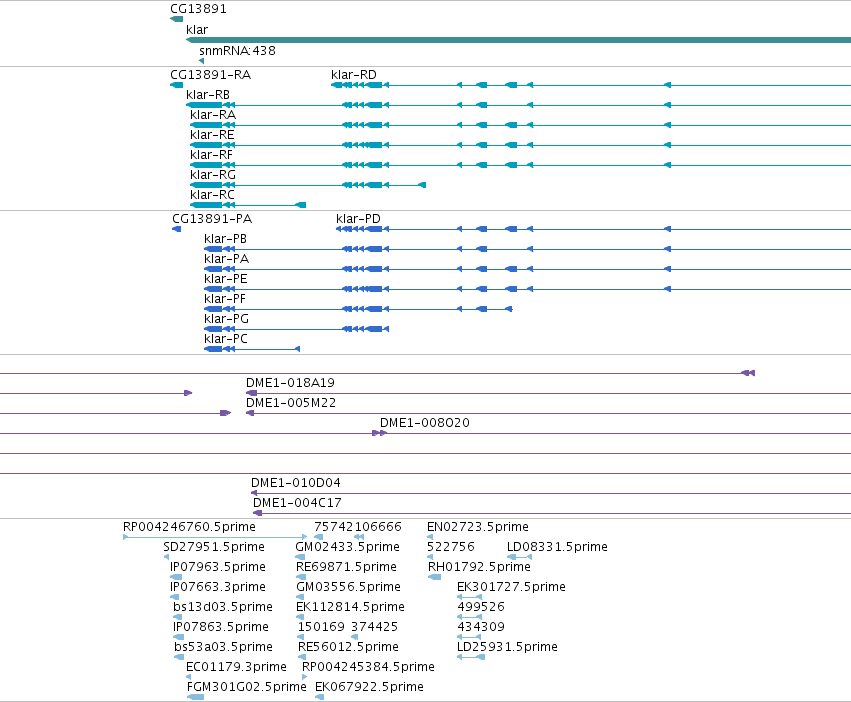Image resolution: width=851 pixels, height=702 pixels.
Task: Click the EK067922.5prime EST label
Action: [369, 687]
